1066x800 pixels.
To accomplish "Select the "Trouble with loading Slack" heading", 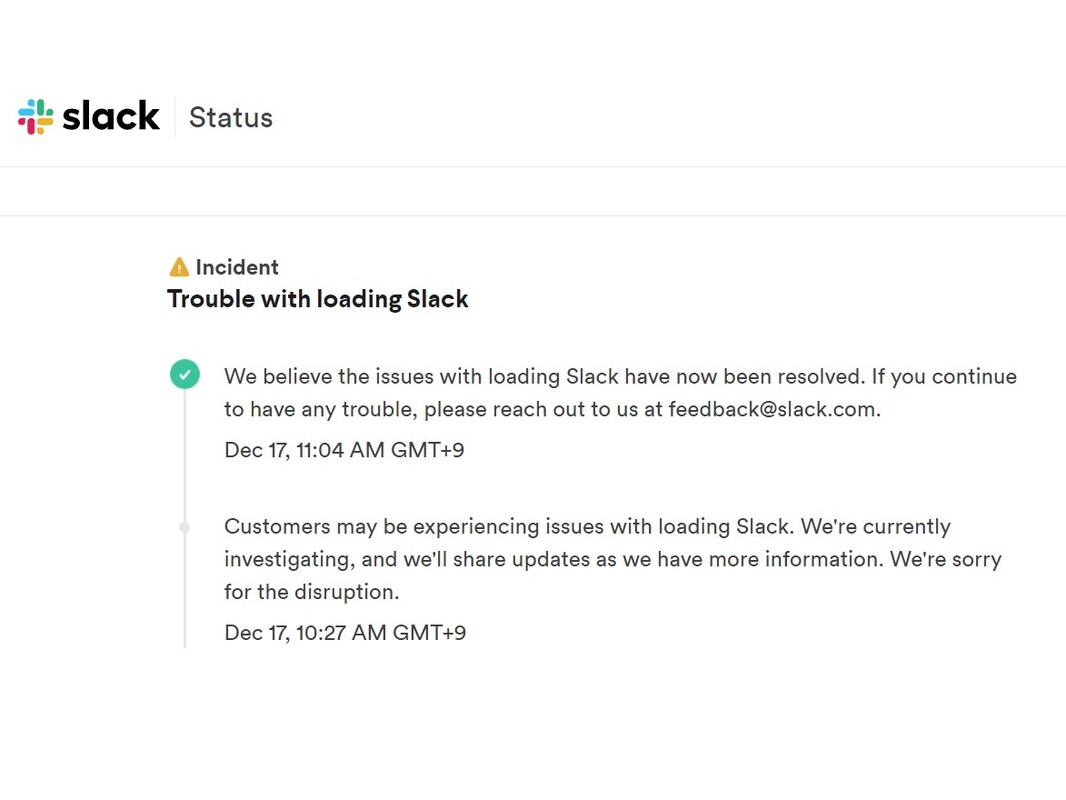I will [318, 299].
